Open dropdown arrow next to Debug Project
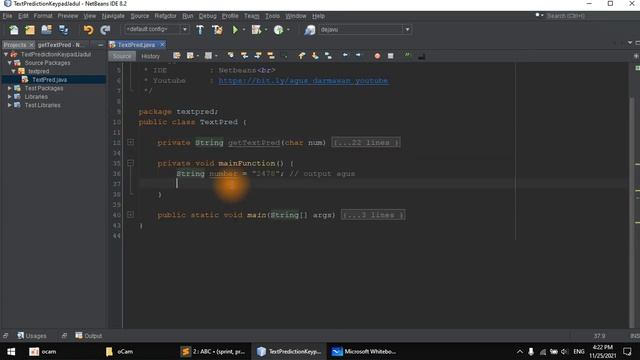The width and height of the screenshot is (640, 360). [266, 30]
